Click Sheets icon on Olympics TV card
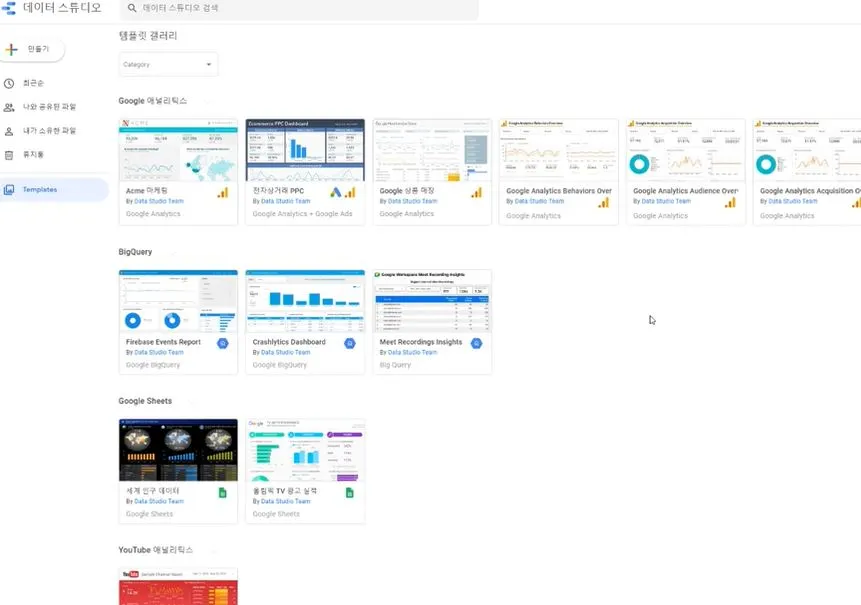The height and width of the screenshot is (605, 861). [x=349, y=493]
